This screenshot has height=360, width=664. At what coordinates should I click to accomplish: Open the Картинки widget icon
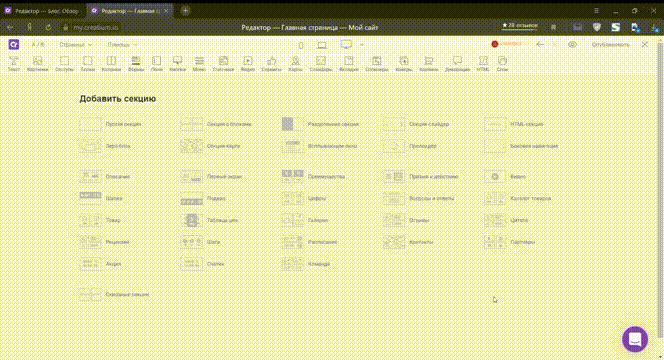click(37, 64)
